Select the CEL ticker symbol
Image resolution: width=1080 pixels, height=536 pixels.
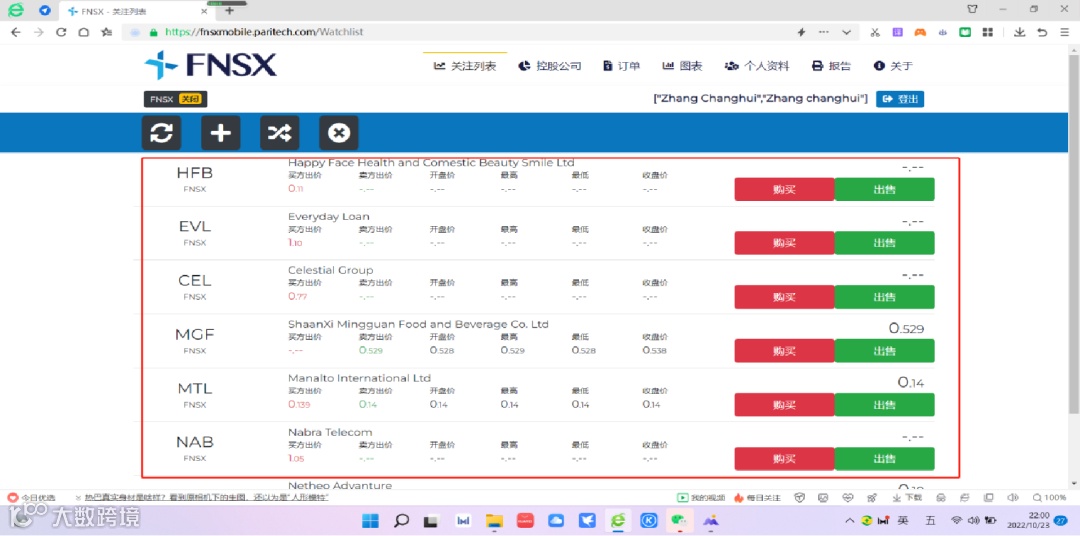(195, 280)
